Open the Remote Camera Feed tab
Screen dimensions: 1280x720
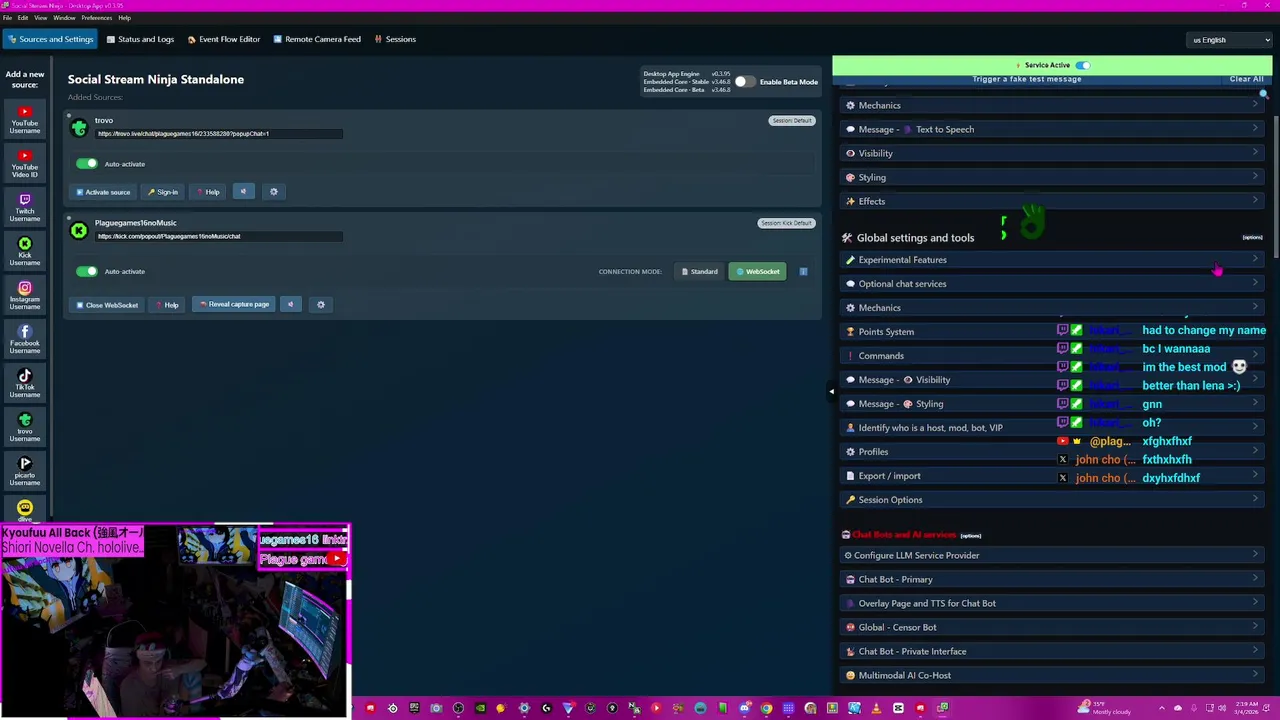316,39
